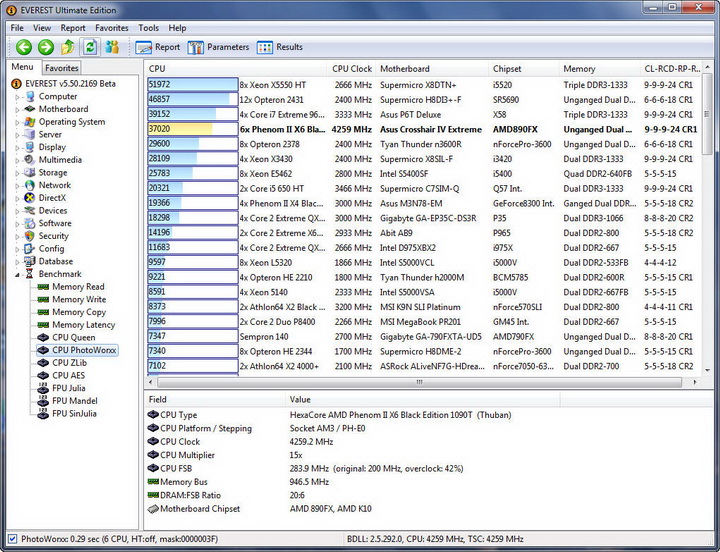Screen dimensions: 720x552
Task: Select the Database category
Action: (x=56, y=261)
